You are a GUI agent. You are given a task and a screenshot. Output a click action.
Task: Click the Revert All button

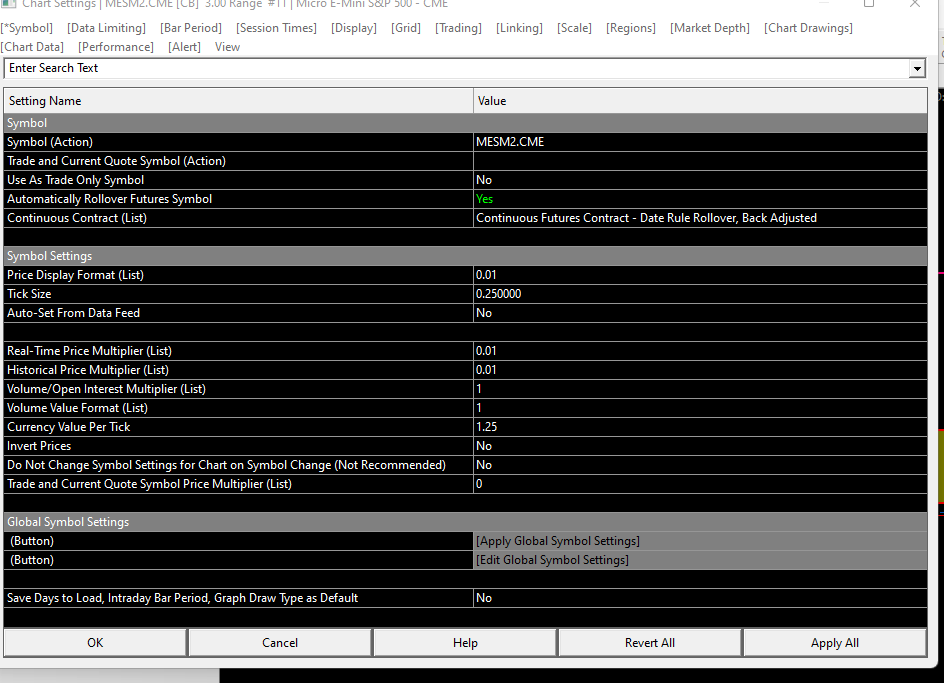point(650,643)
